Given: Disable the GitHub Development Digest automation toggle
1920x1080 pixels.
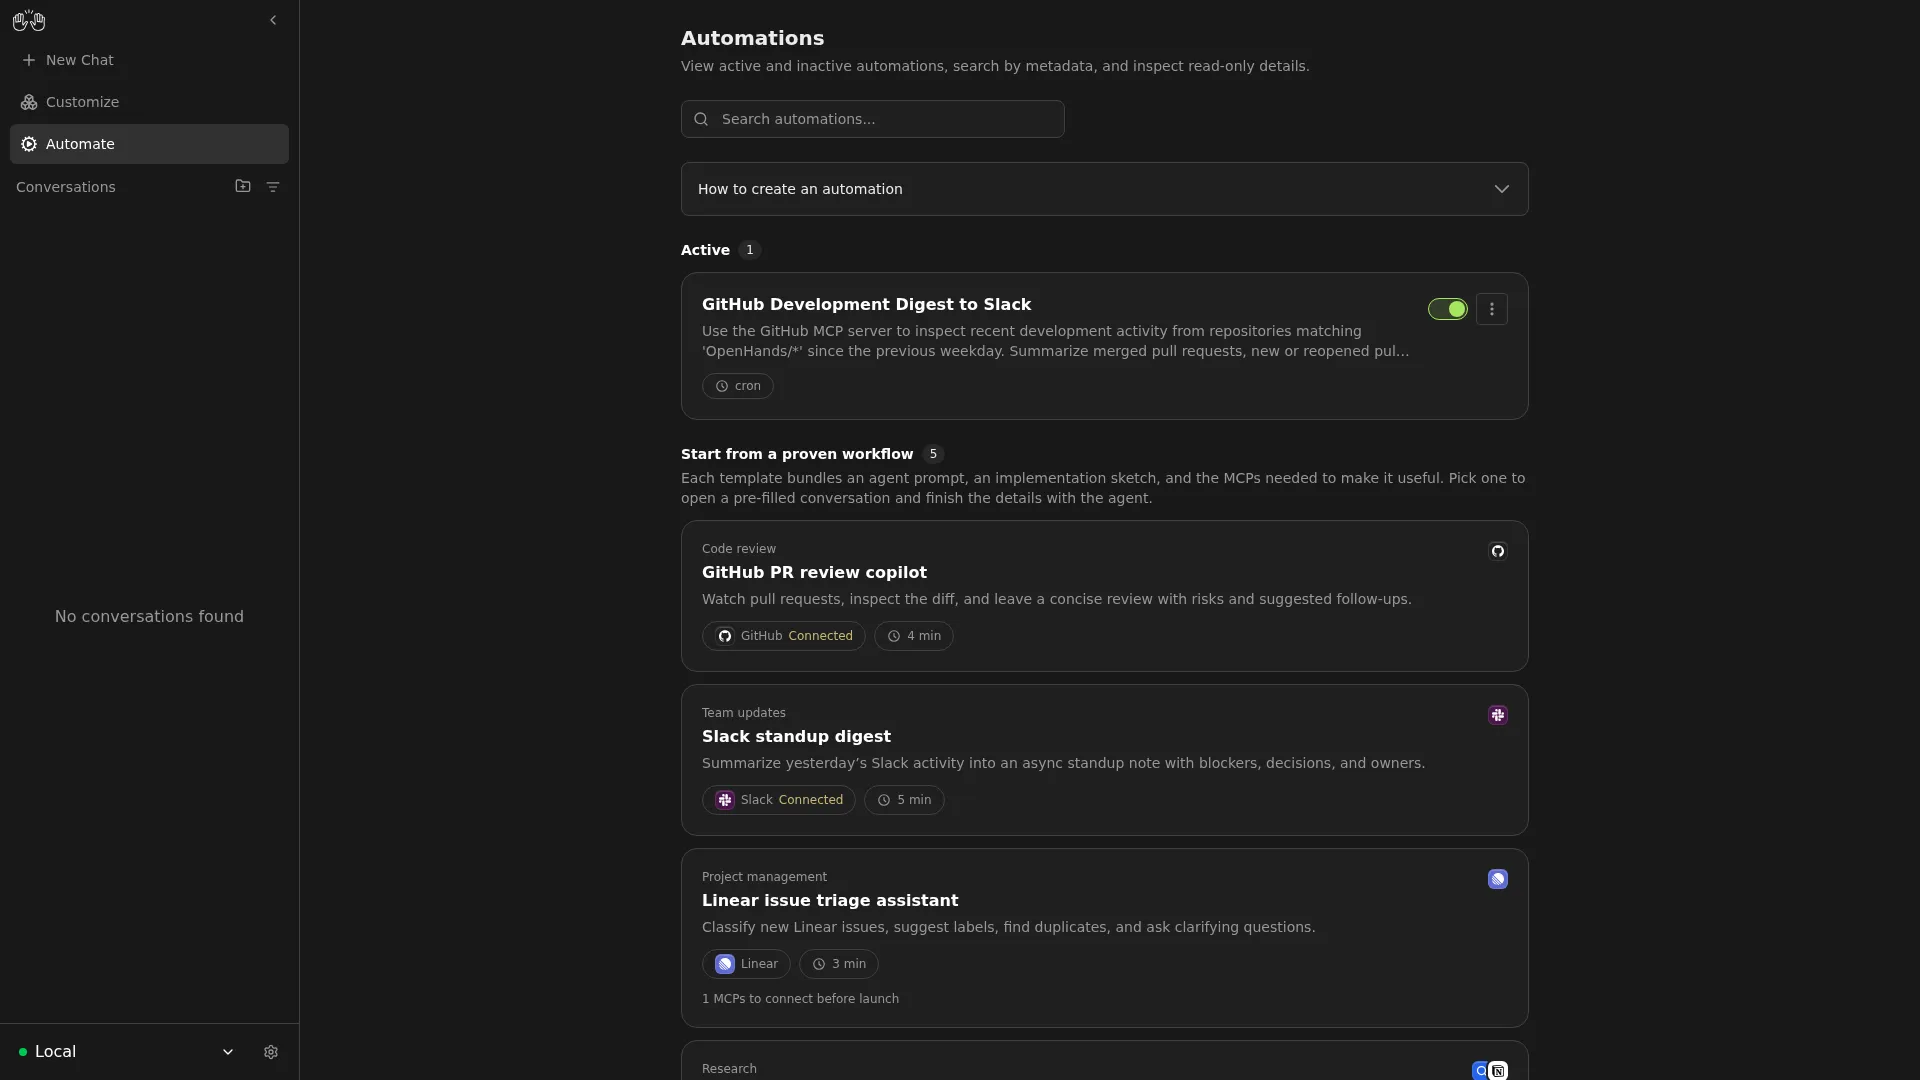Looking at the screenshot, I should [1447, 309].
